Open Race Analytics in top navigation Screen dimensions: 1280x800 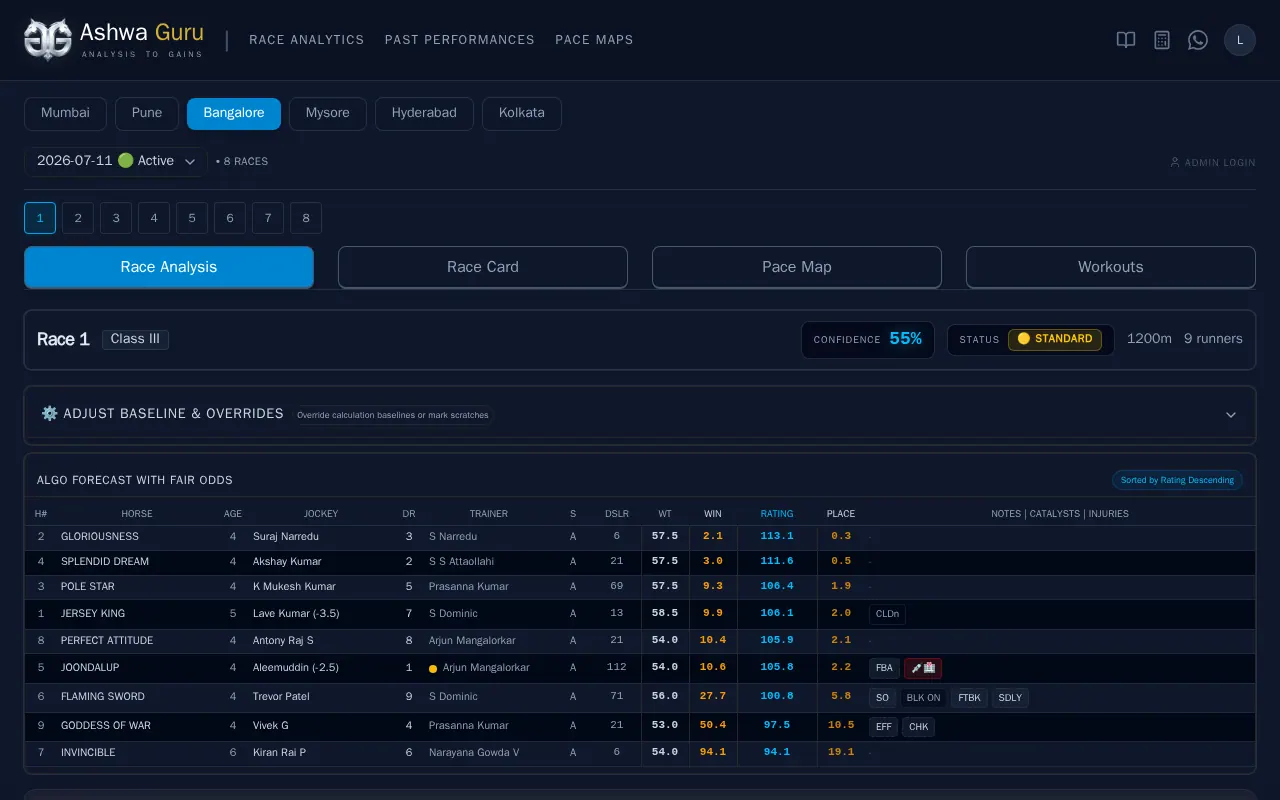pyautogui.click(x=307, y=40)
